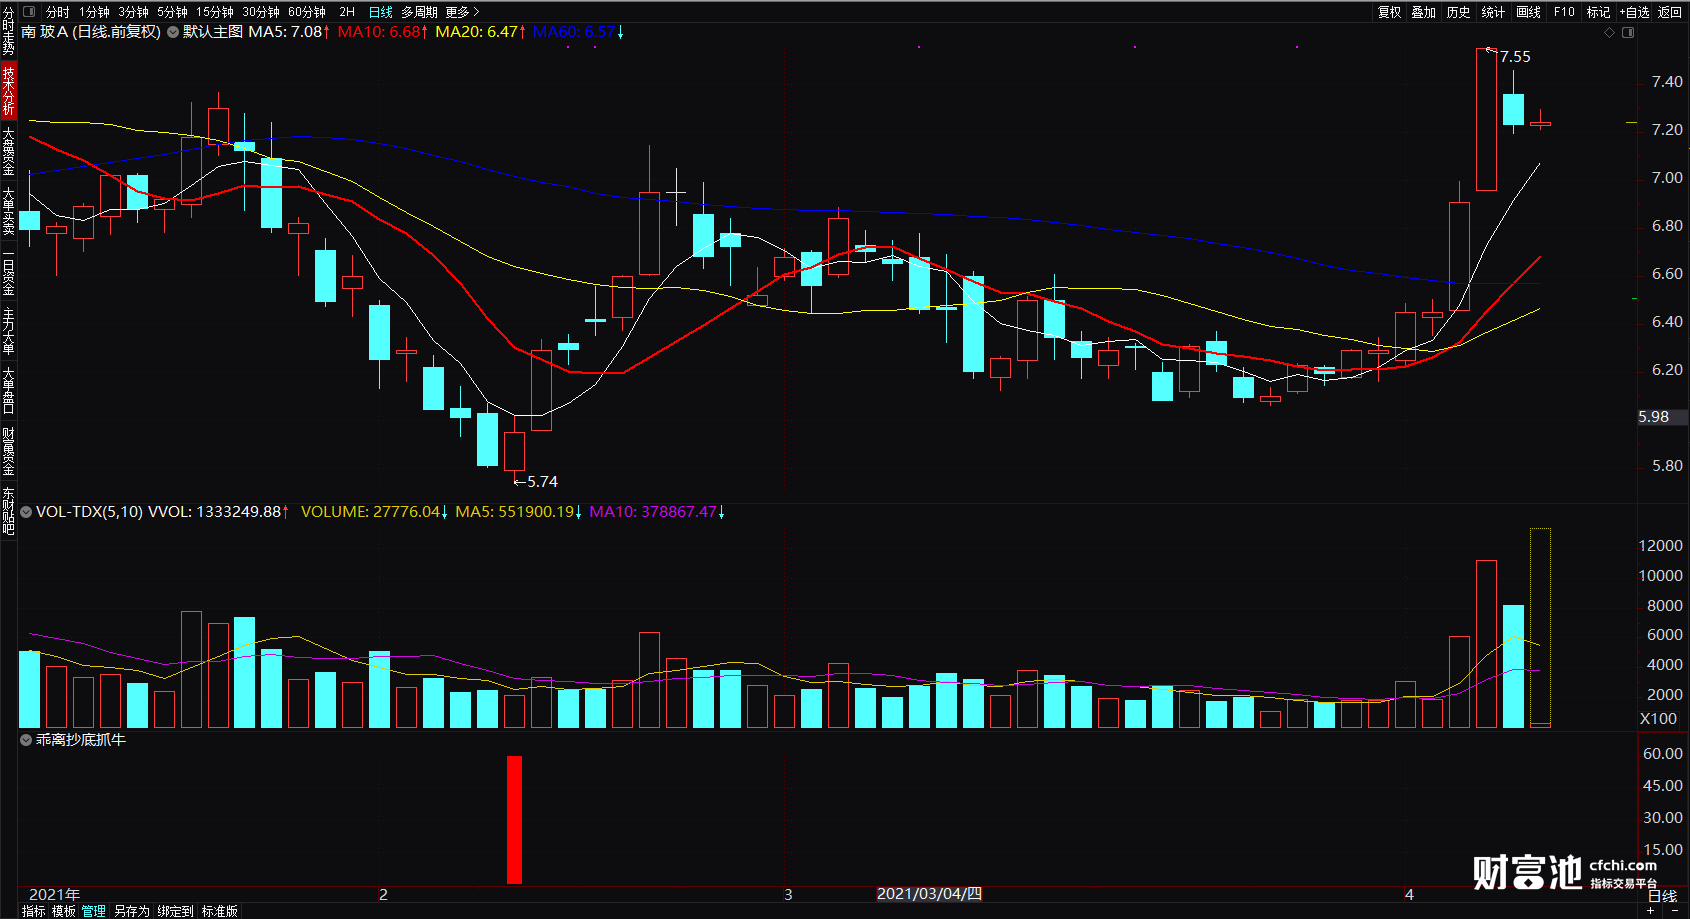This screenshot has height=919, width=1690.
Task: Open the 分时走势 sidebar tab
Action: tap(8, 31)
